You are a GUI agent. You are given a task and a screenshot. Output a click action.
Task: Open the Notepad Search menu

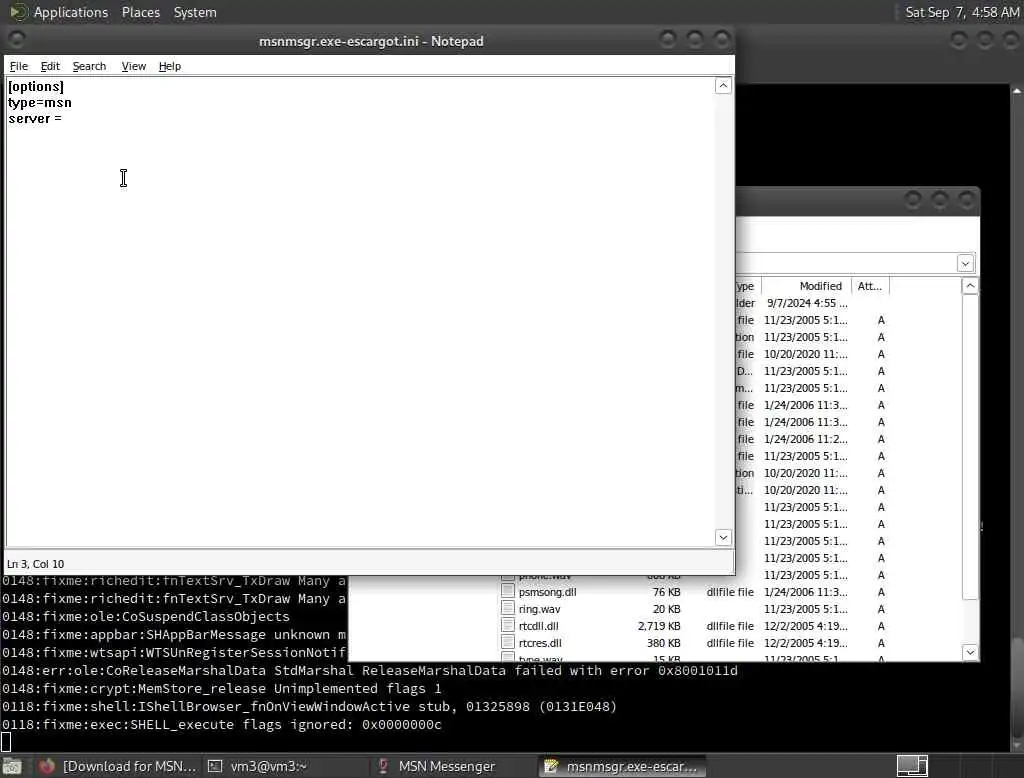point(89,66)
